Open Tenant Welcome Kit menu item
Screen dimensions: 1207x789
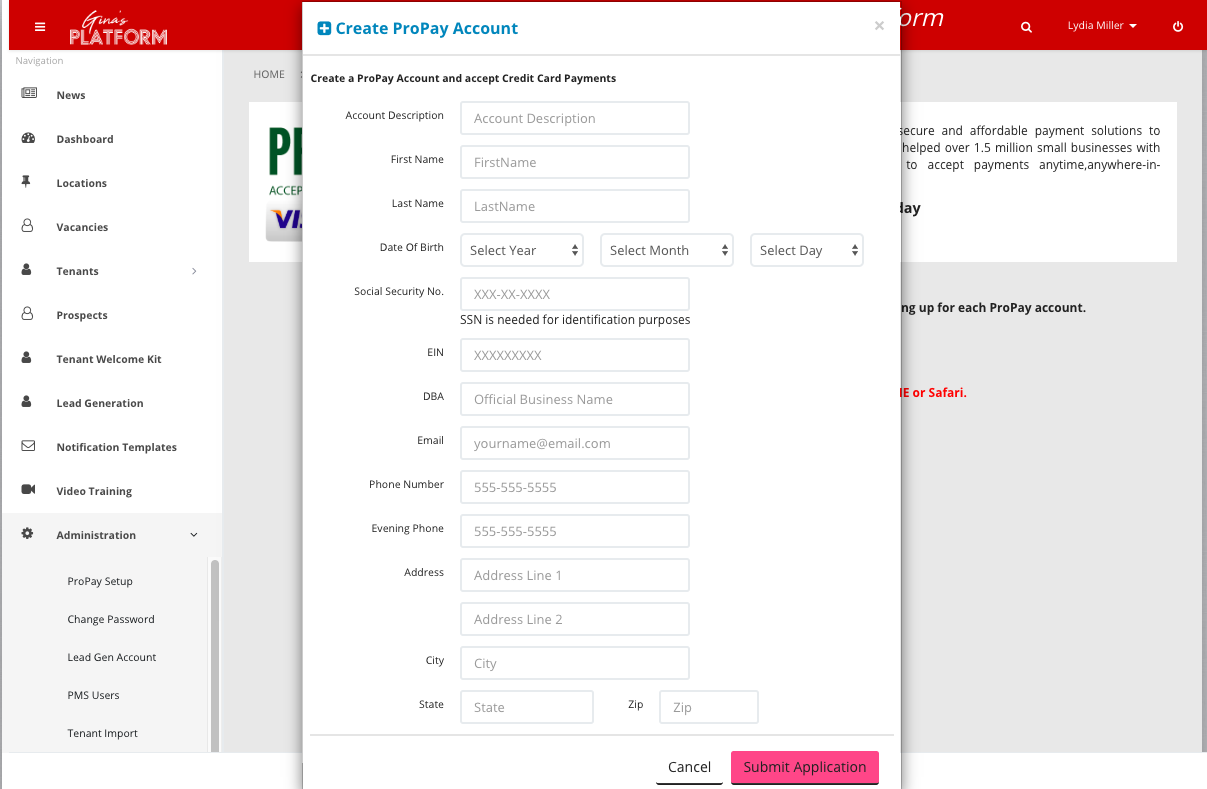pyautogui.click(x=111, y=359)
